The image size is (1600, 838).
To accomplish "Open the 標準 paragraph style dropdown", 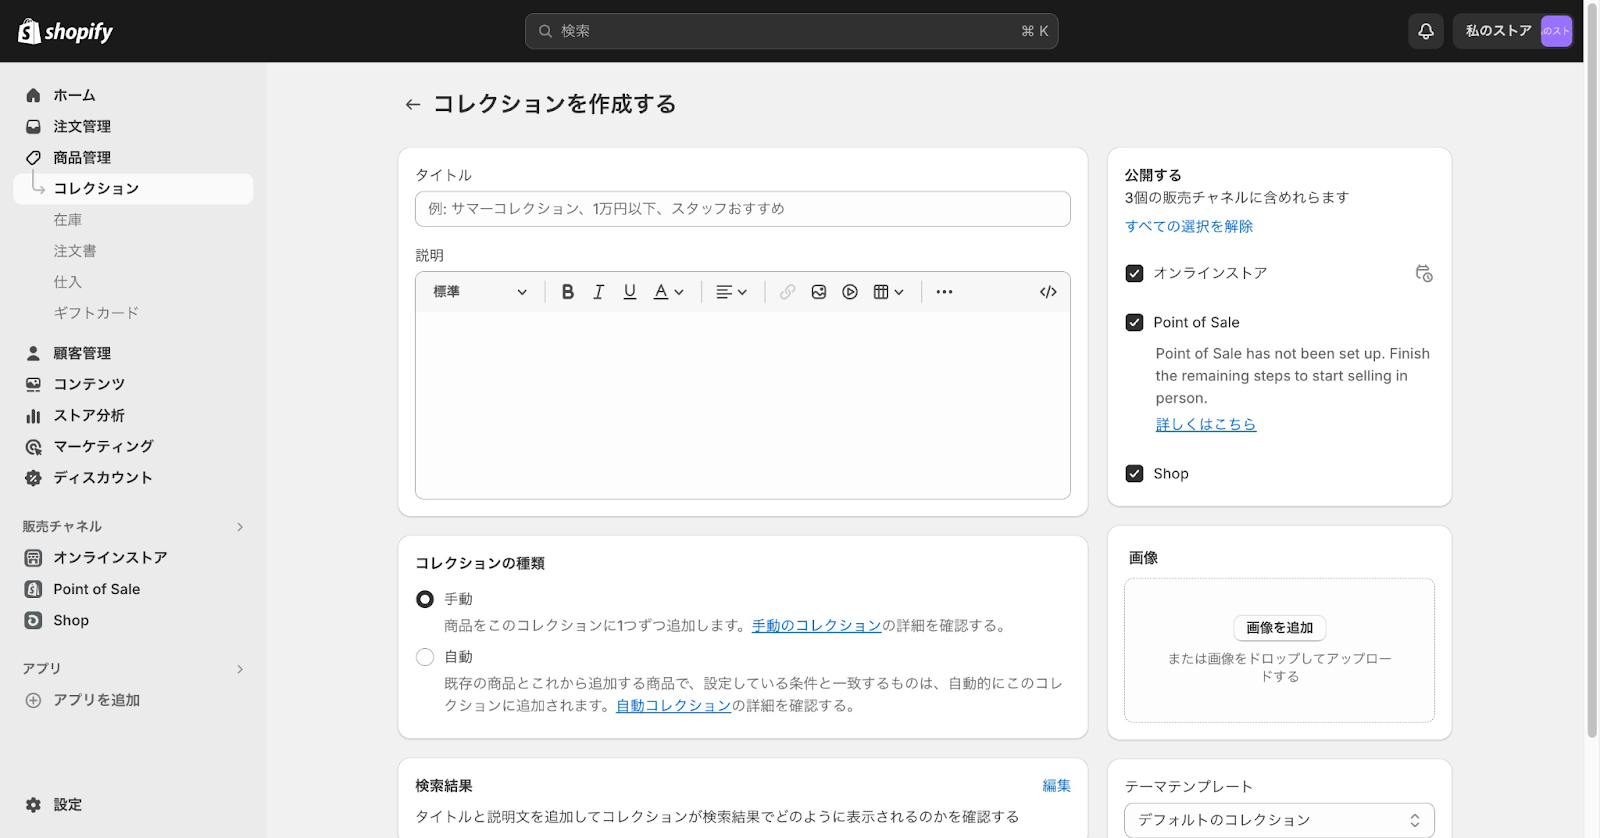I will point(480,292).
